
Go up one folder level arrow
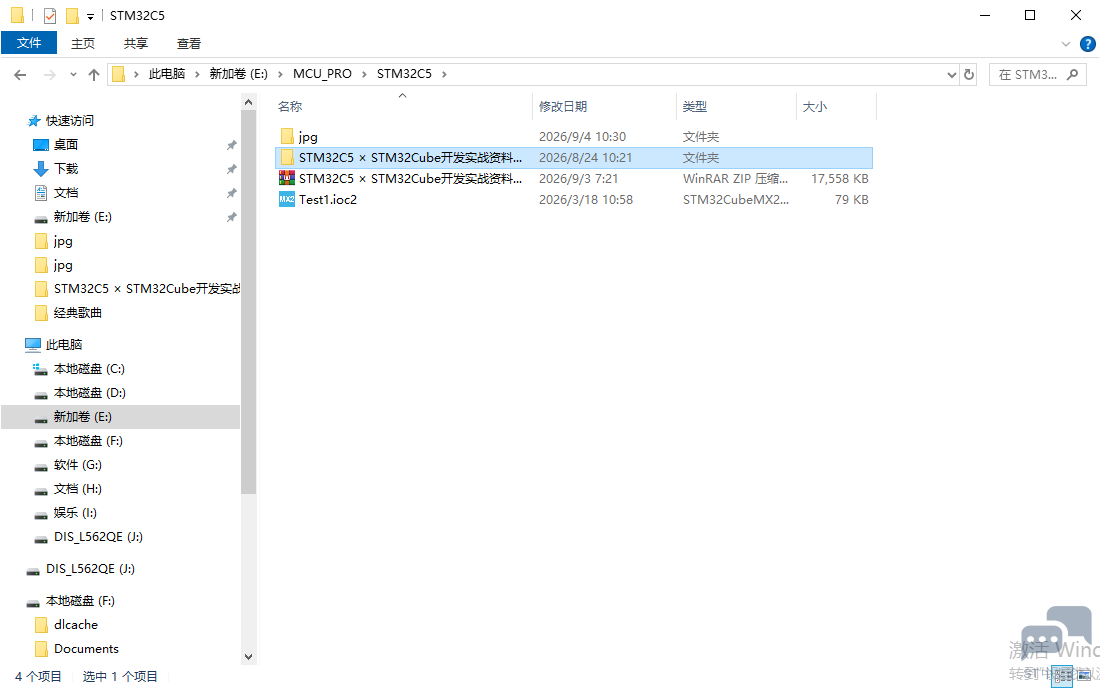[93, 74]
